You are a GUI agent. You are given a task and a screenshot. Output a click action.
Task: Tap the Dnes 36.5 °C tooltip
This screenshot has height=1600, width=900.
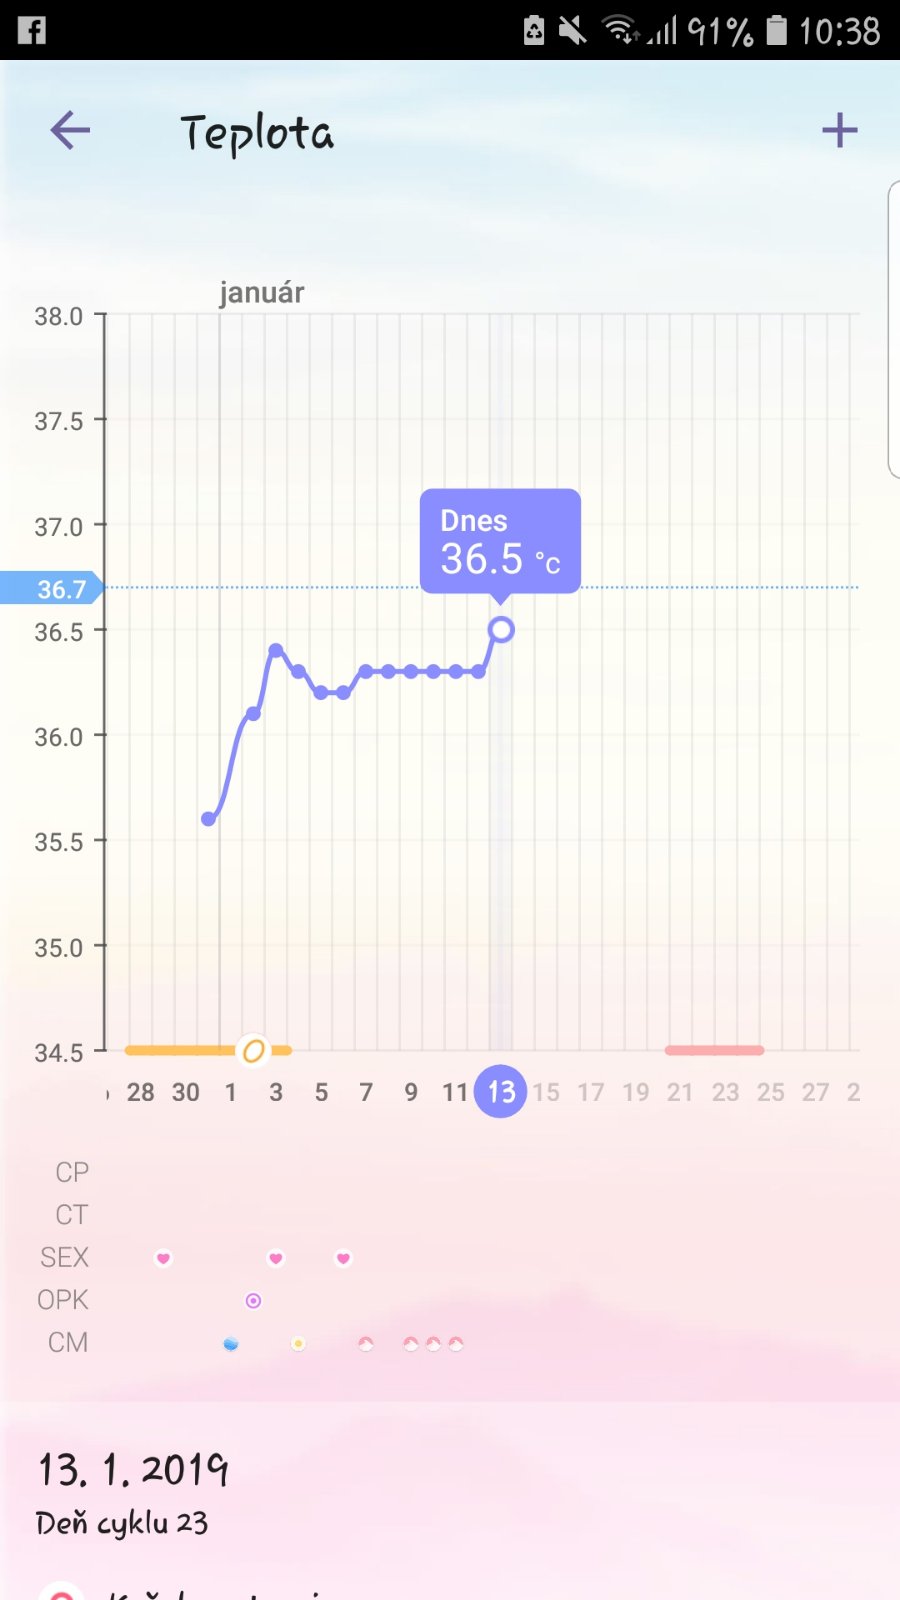pyautogui.click(x=500, y=541)
